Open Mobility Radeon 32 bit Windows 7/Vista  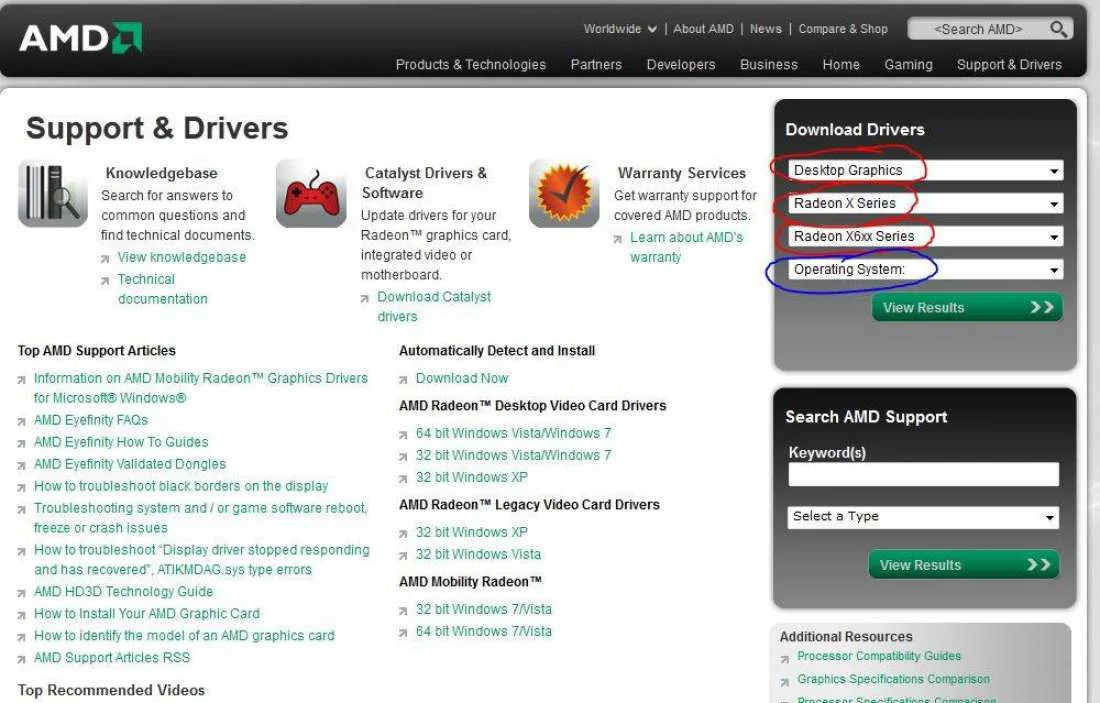[x=483, y=609]
